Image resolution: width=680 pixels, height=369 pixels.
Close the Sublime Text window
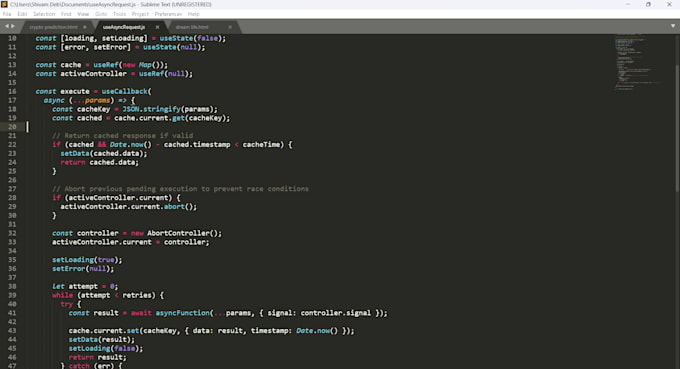click(669, 4)
